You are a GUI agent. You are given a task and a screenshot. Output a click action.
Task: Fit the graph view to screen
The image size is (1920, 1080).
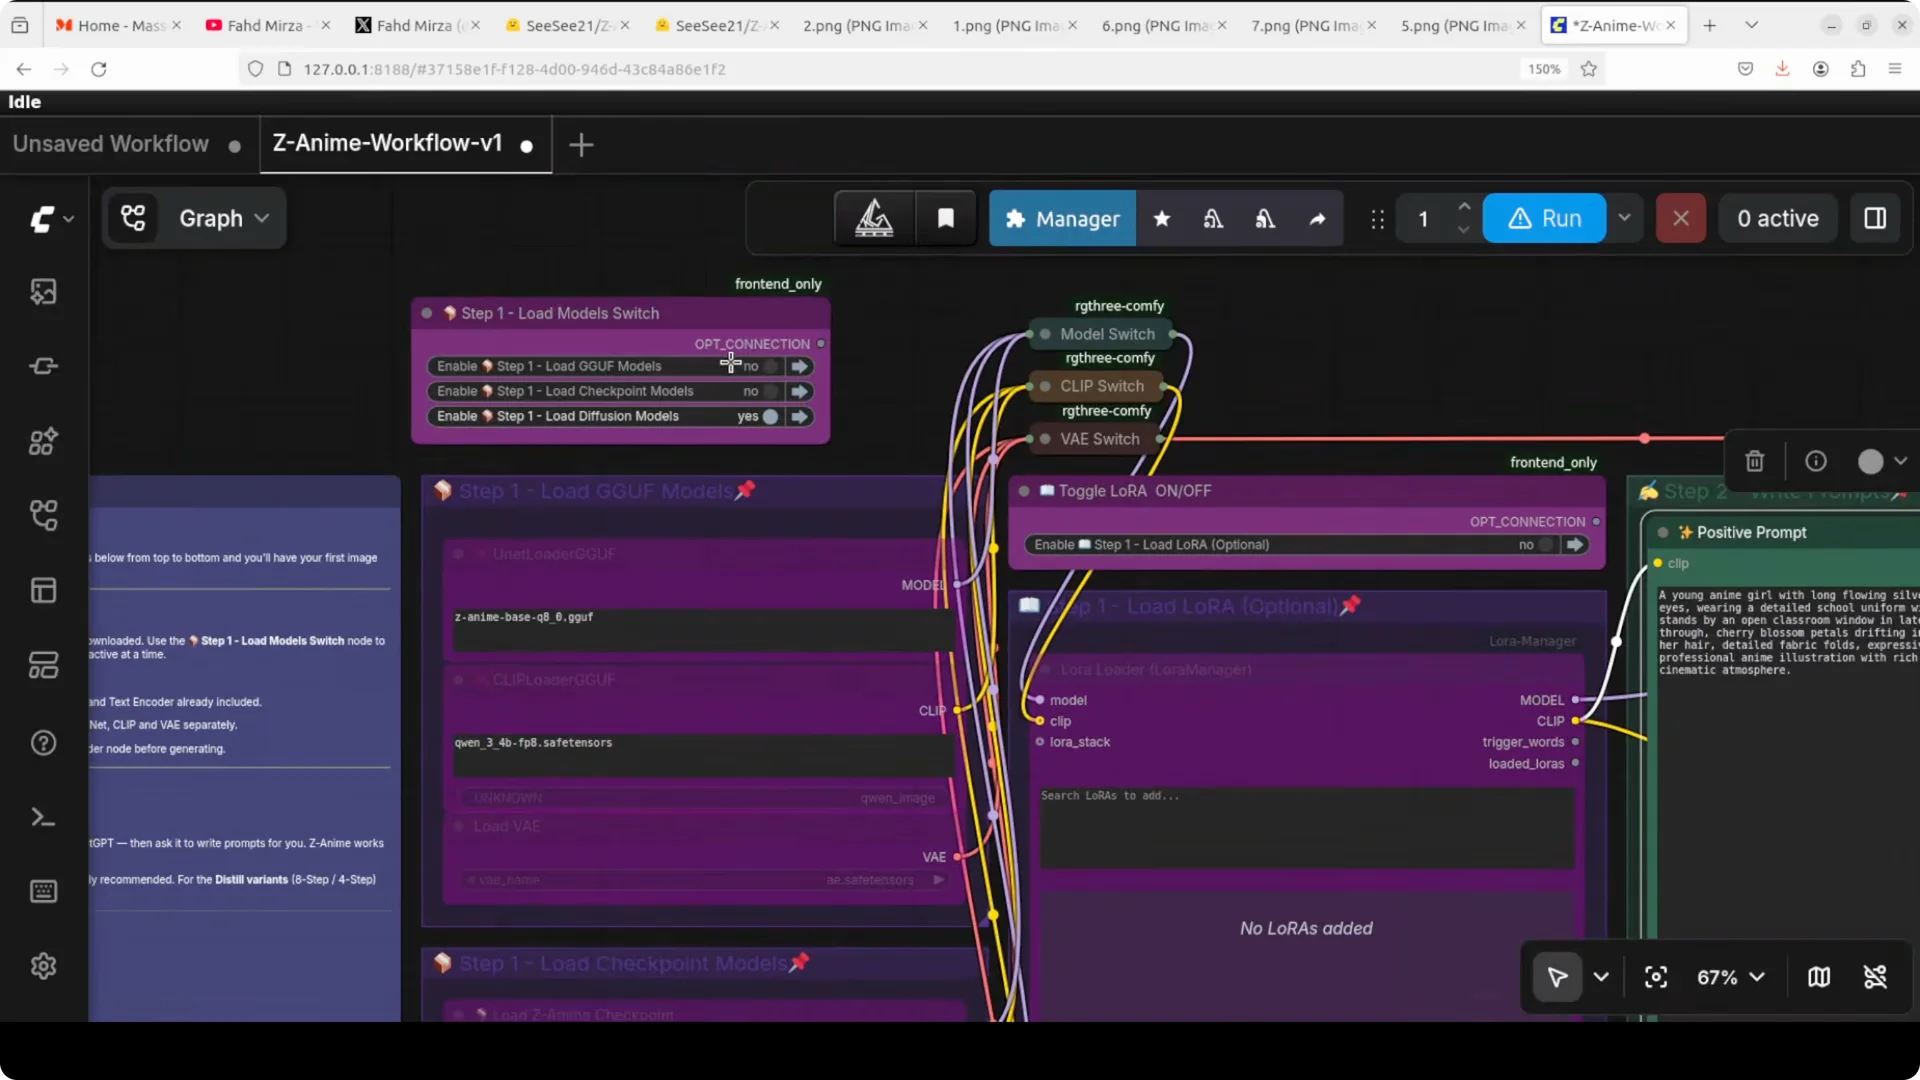(1656, 977)
